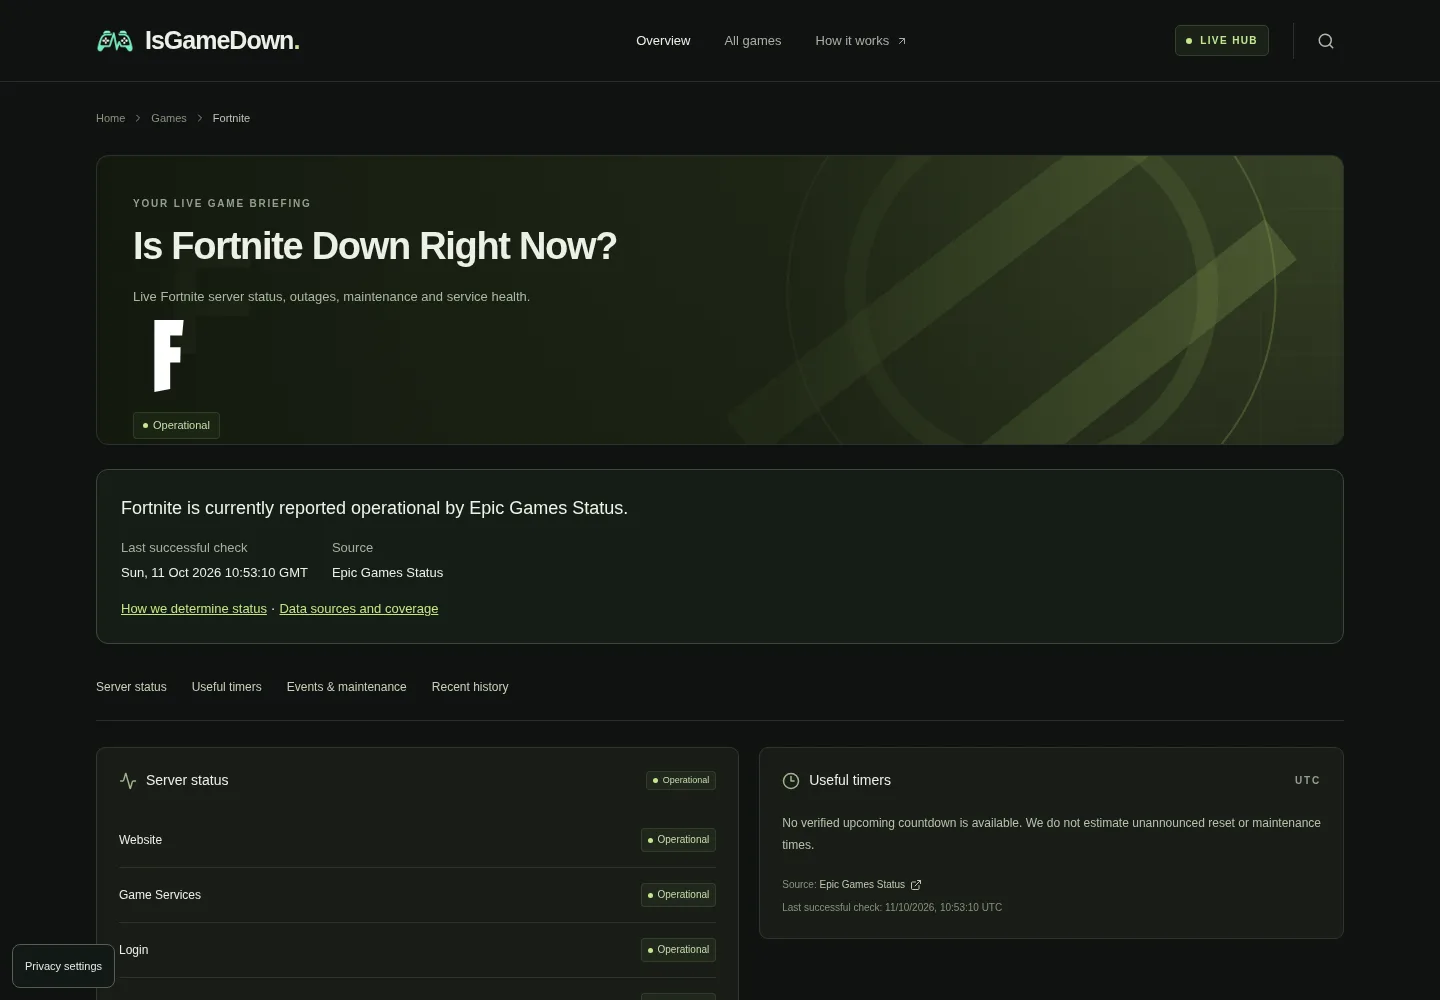Open the external link icon beside Epic Games Status
Screen dimensions: 1440x1000
tap(916, 885)
